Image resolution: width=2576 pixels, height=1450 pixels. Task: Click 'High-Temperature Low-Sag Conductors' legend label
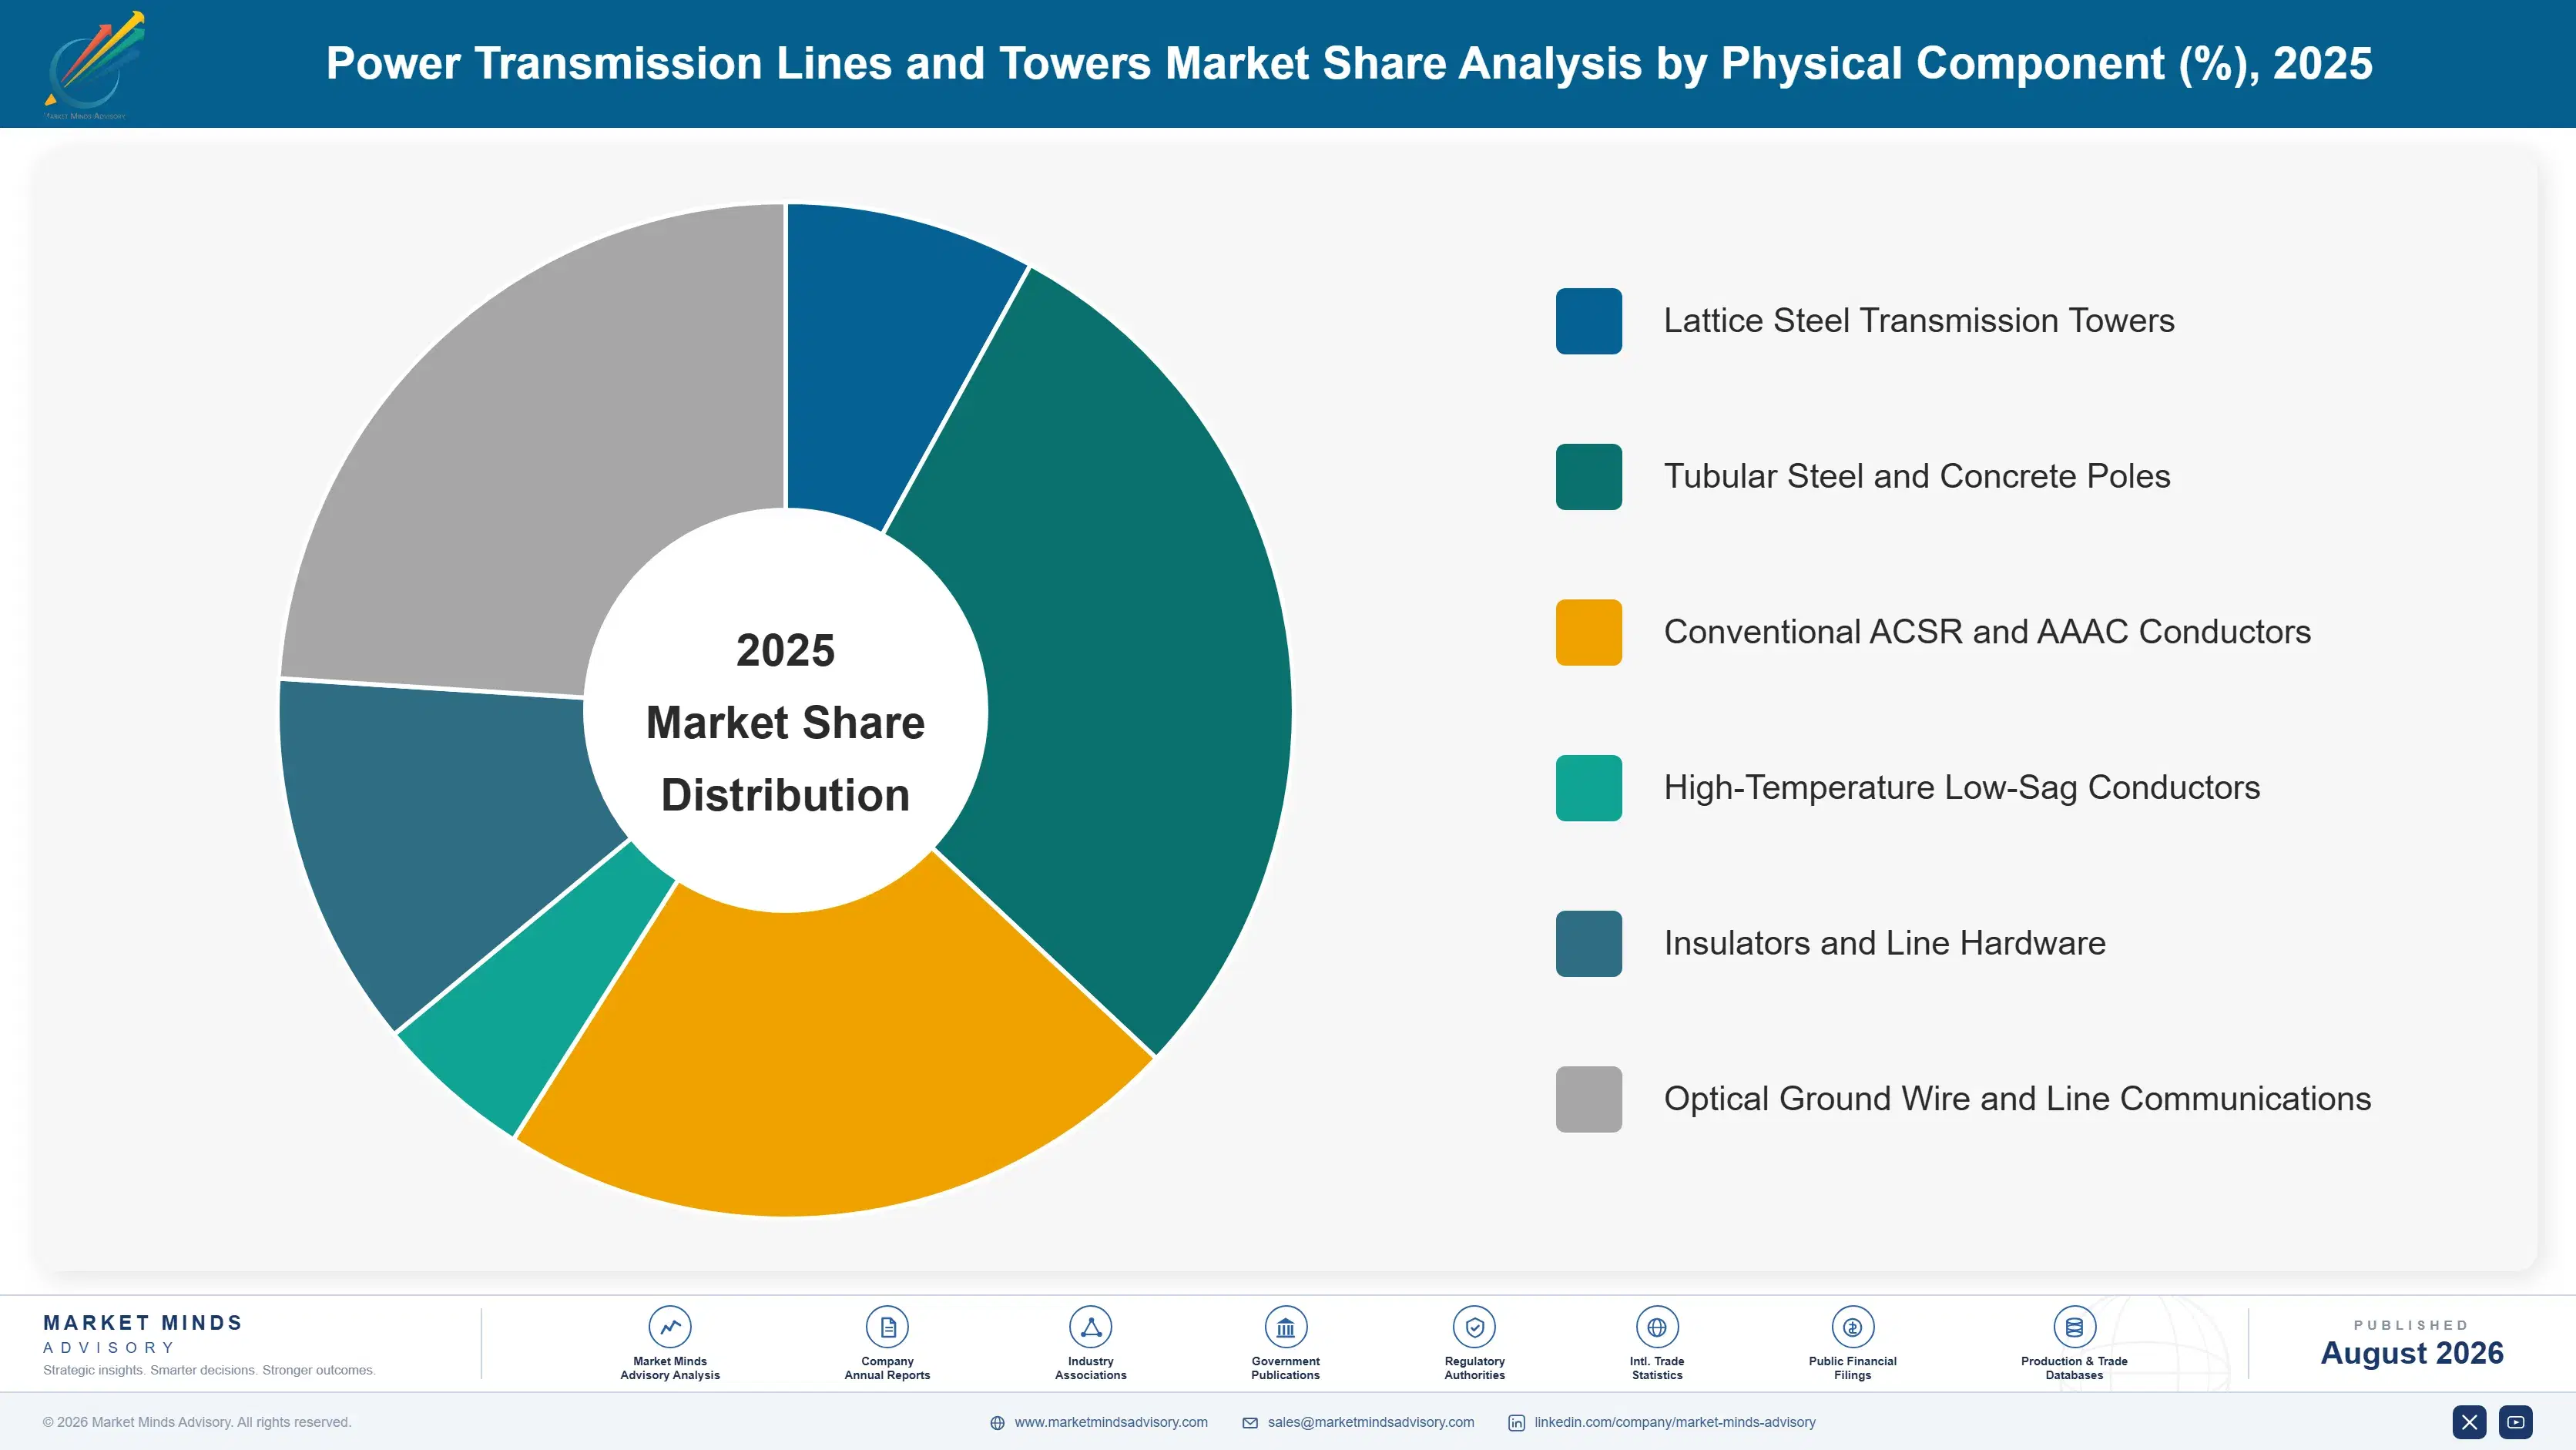click(x=1962, y=788)
